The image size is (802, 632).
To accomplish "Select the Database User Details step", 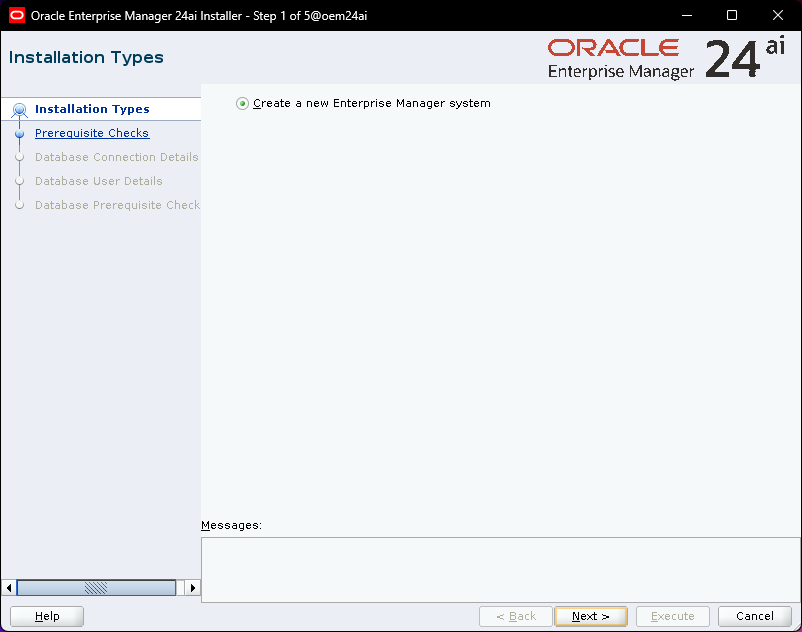I will tap(98, 181).
